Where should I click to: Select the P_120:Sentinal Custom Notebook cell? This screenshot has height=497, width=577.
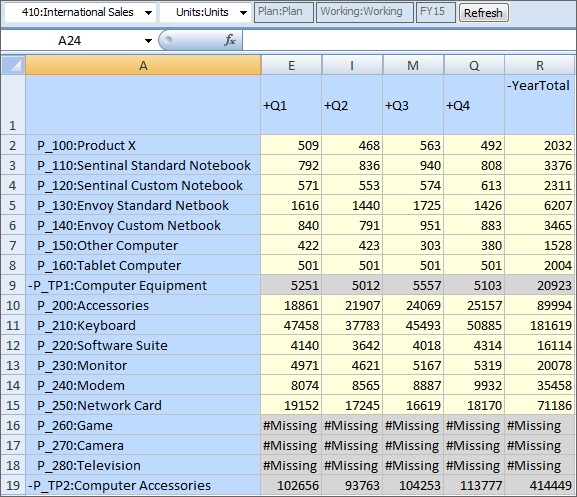click(x=143, y=185)
